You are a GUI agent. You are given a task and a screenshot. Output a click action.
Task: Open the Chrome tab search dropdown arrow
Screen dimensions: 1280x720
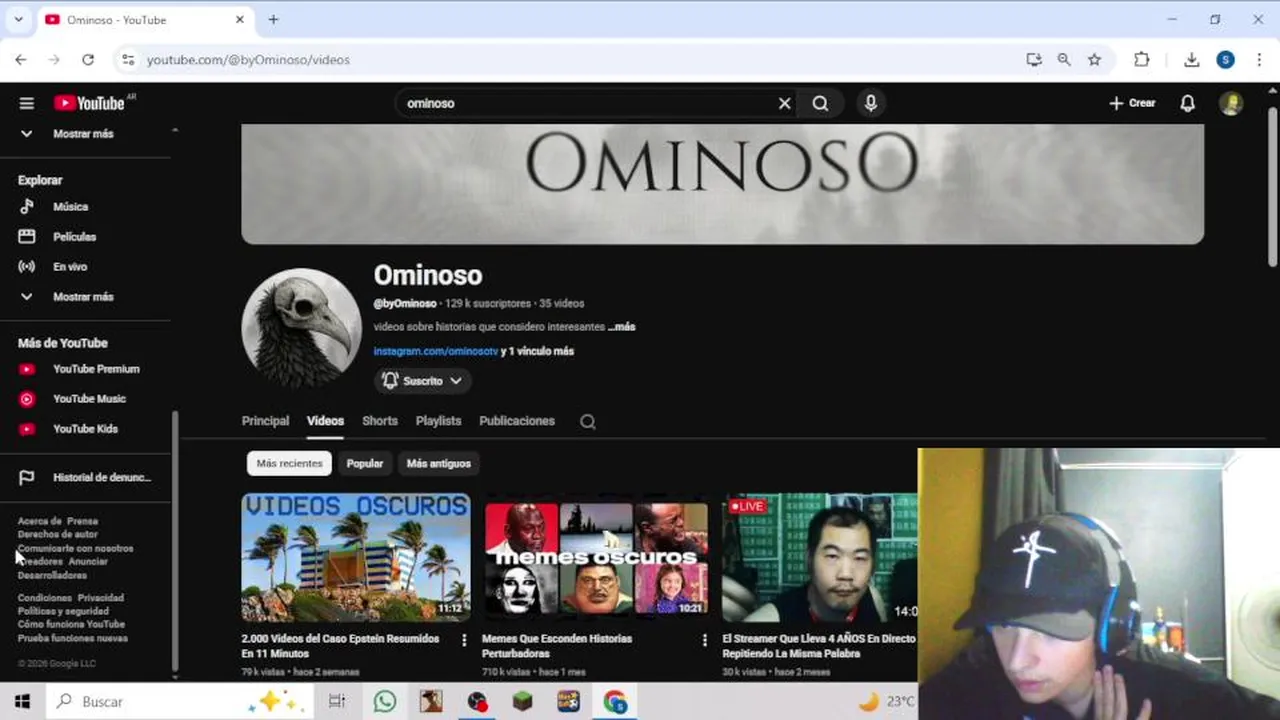click(18, 20)
